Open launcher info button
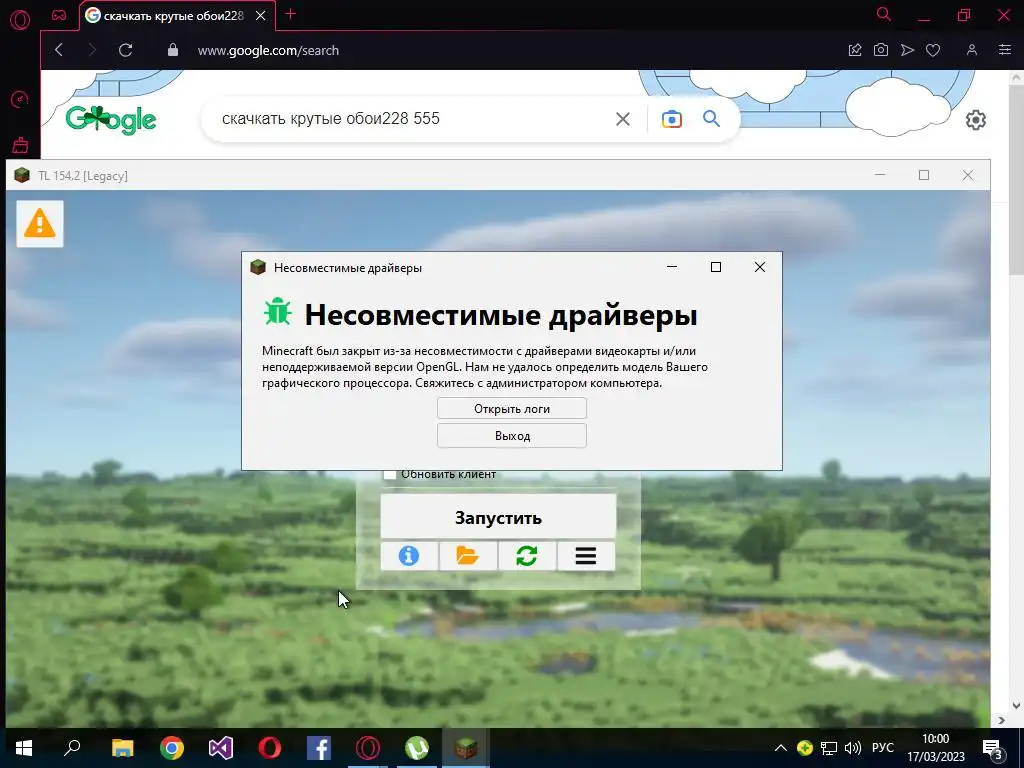Viewport: 1024px width, 768px height. click(409, 556)
